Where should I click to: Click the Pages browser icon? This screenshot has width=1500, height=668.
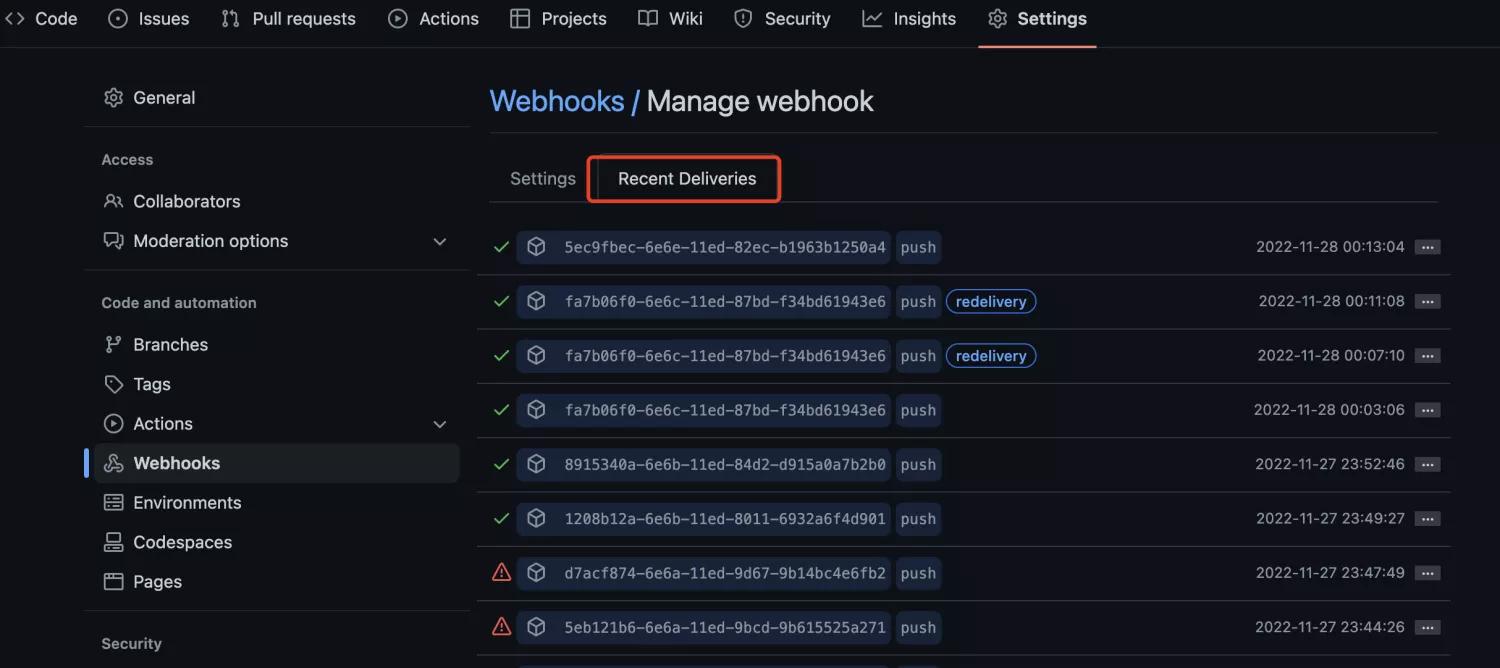114,582
